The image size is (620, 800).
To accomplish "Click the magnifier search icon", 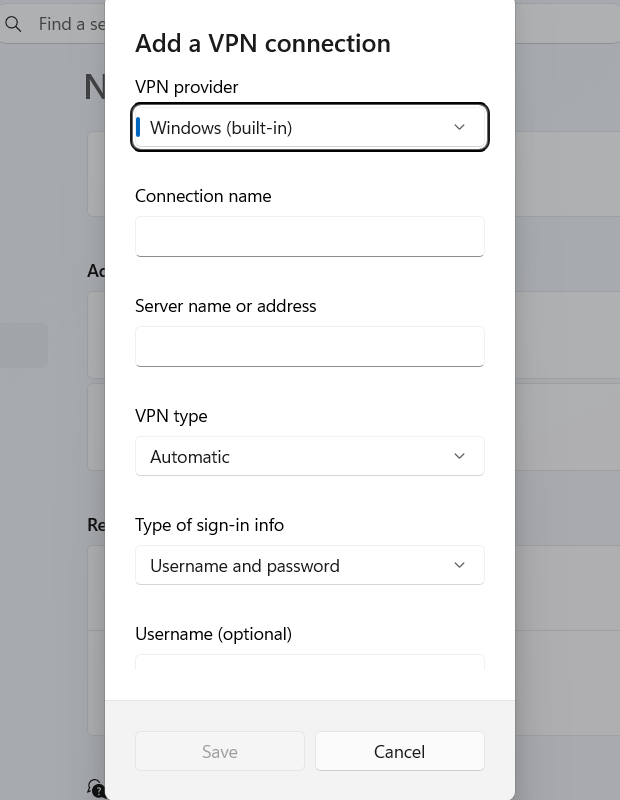I will (13, 24).
